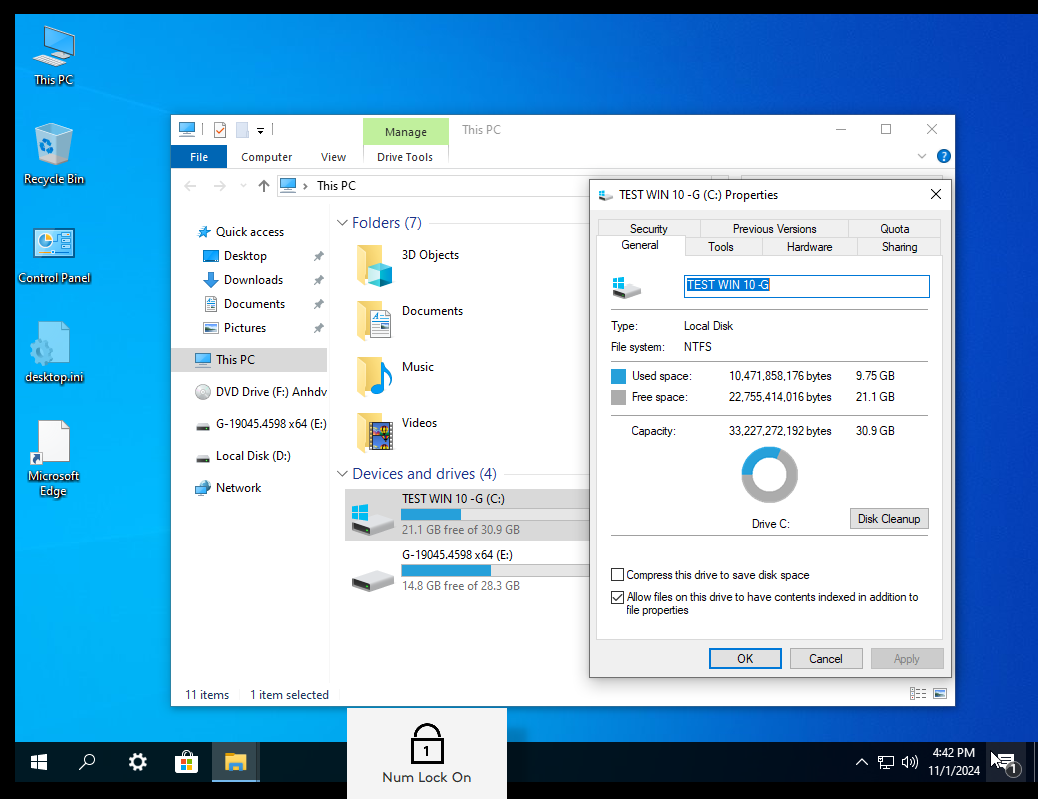Screen dimensions: 1038x799
Task: Expand the ribbon with the chevron
Action: click(x=921, y=156)
